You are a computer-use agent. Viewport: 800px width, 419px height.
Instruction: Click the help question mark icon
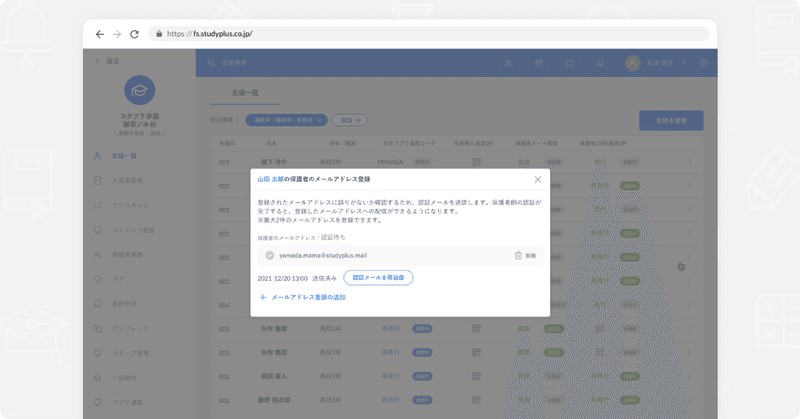point(704,63)
